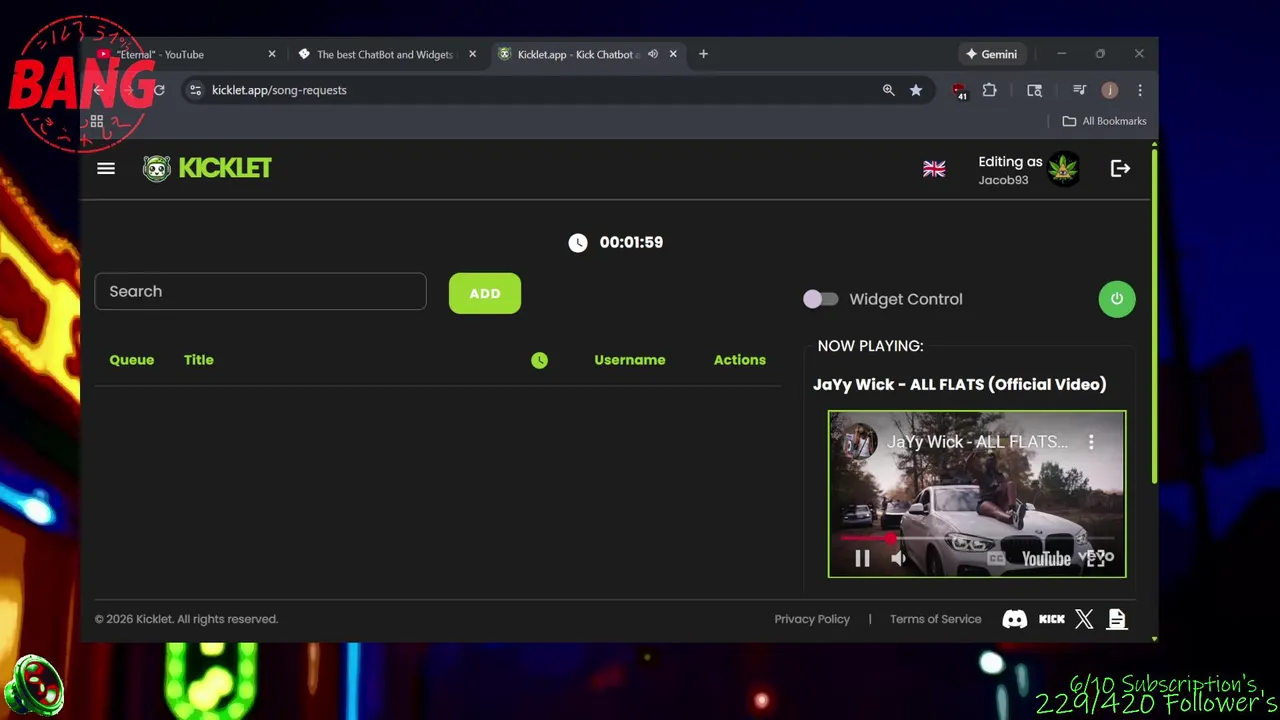The height and width of the screenshot is (720, 1280).
Task: Click the ALL FLATS video thumbnail
Action: 977,494
